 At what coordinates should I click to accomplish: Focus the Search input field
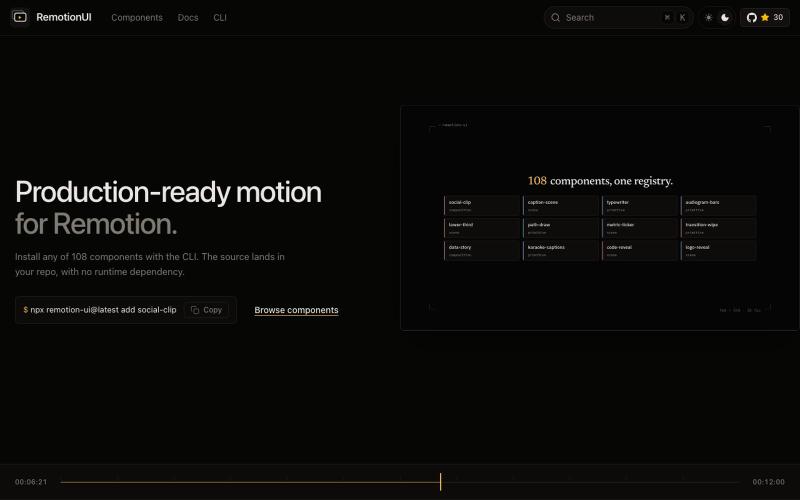click(x=618, y=17)
